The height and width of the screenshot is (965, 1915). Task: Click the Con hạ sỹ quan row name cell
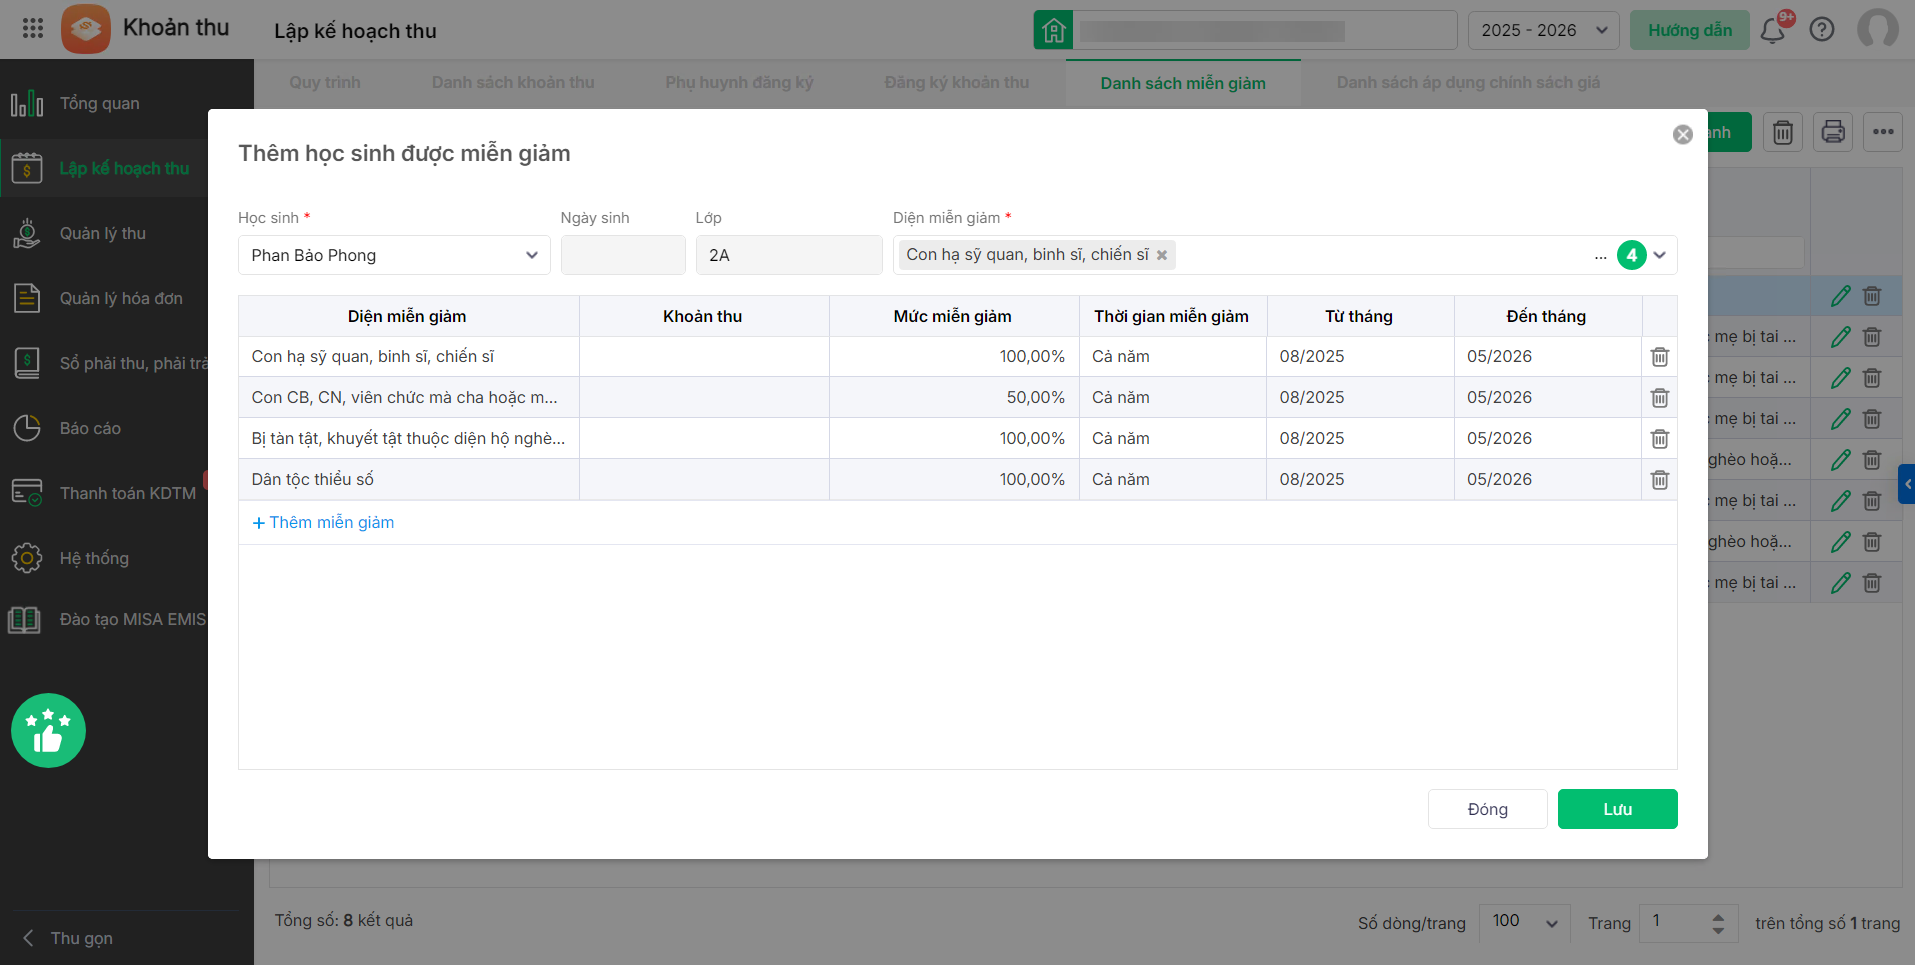[409, 357]
